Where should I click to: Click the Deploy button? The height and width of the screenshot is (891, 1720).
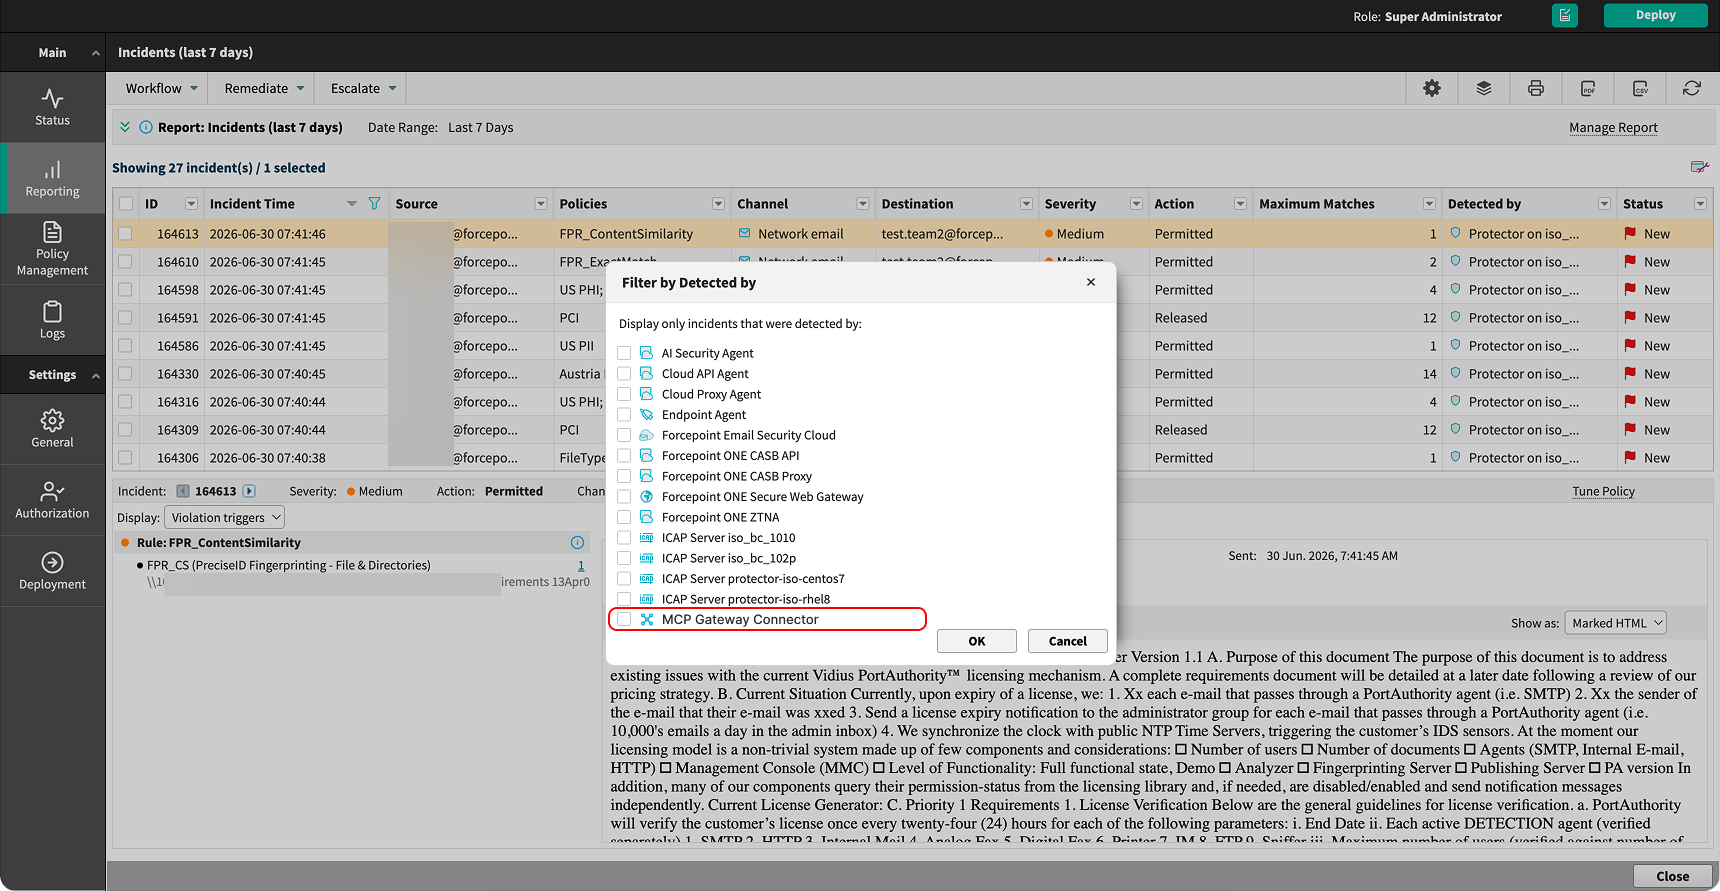pos(1655,15)
